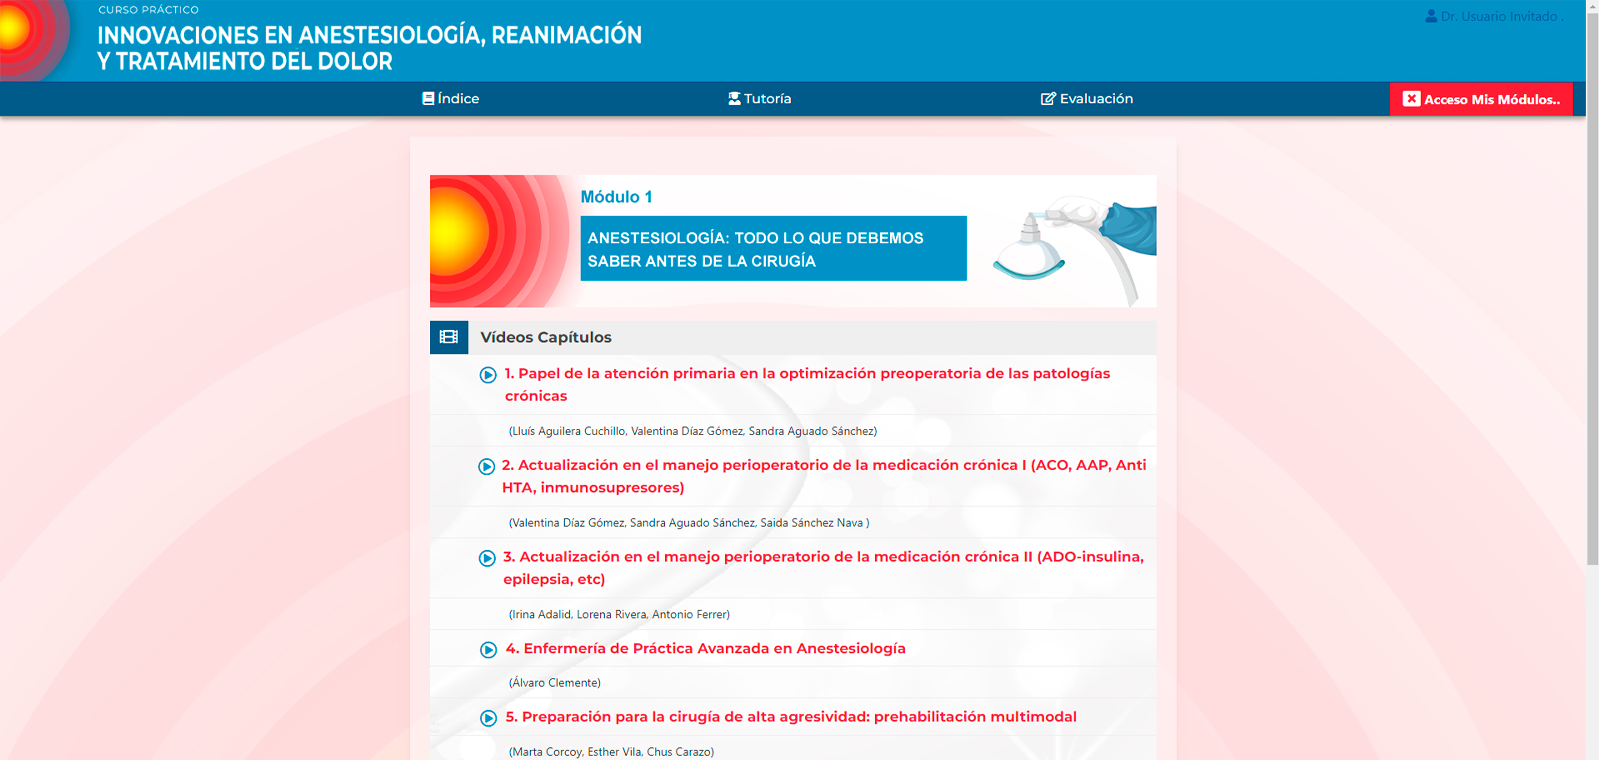Click the play icon beside chapter 2
Image resolution: width=1599 pixels, height=760 pixels.
coord(486,467)
